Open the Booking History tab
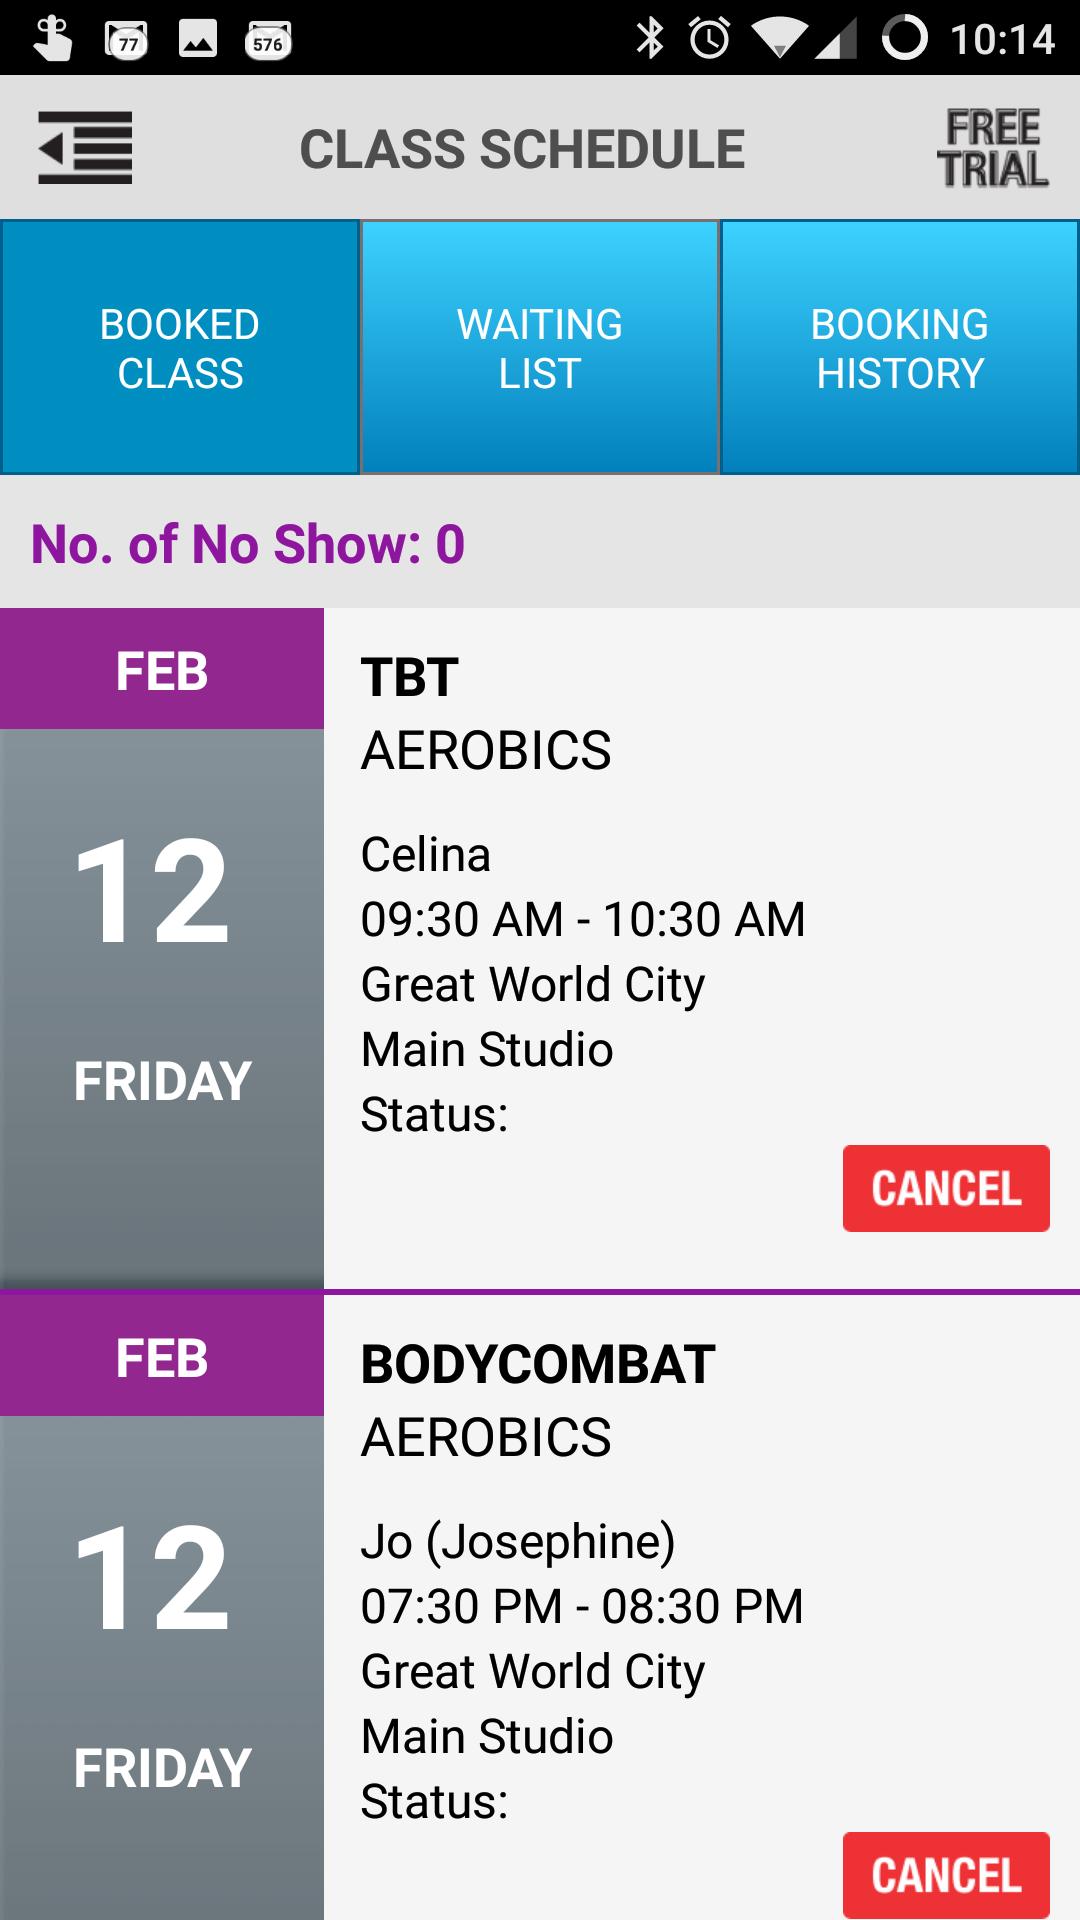This screenshot has height=1920, width=1080. [x=900, y=348]
